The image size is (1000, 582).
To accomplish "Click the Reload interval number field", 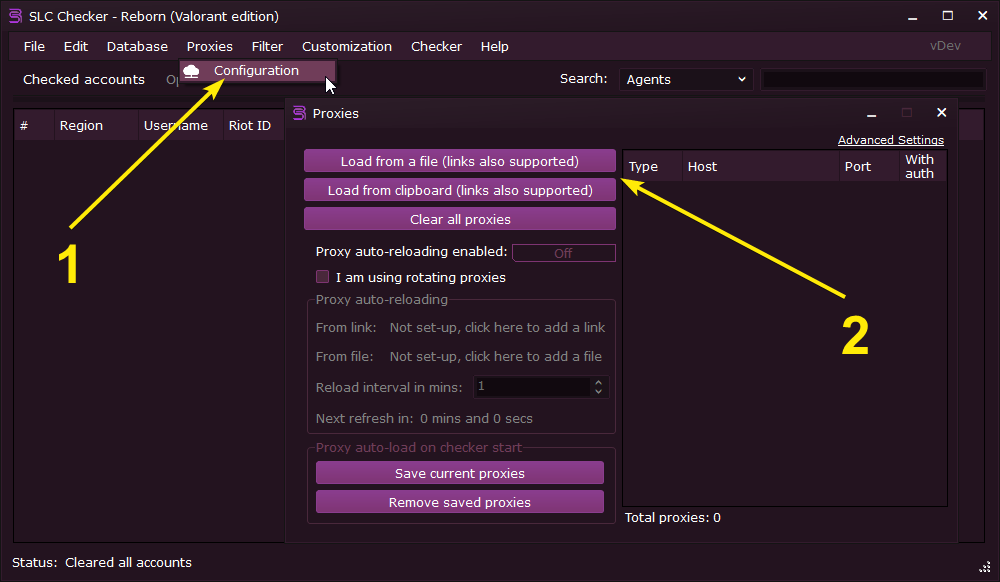I will 533,387.
